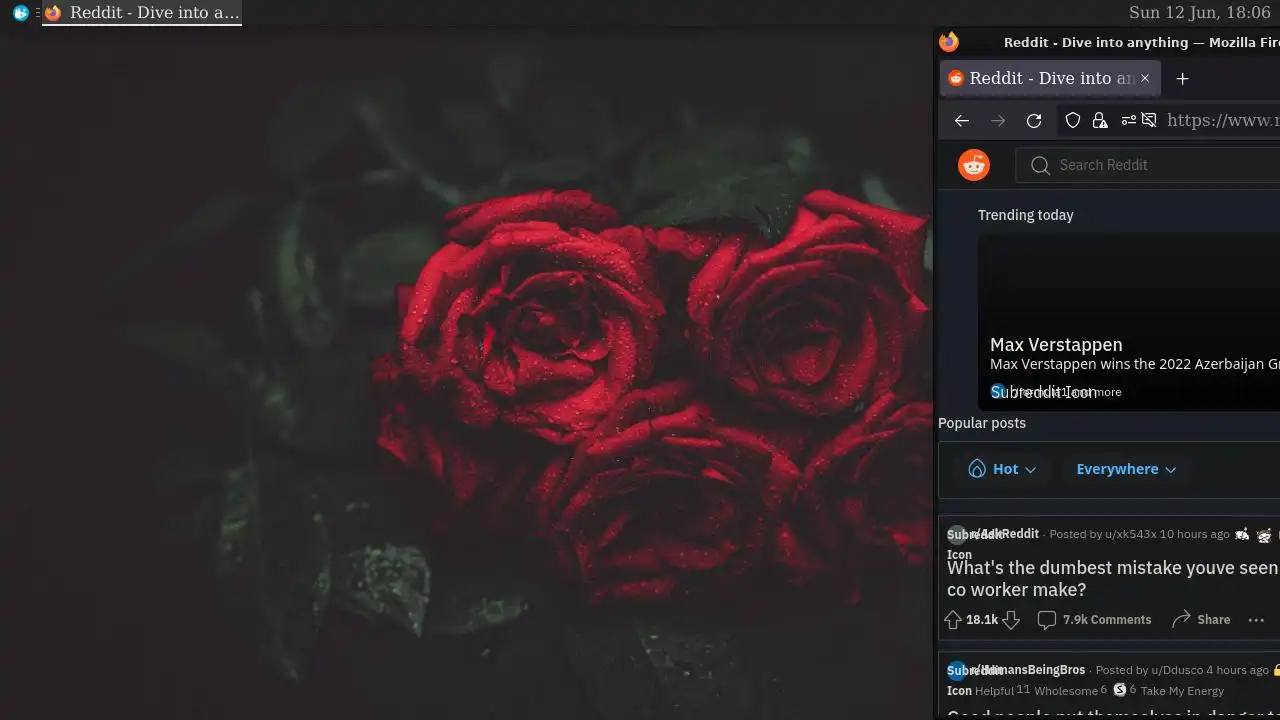Viewport: 1280px width, 720px height.
Task: Click the second award icon on the AskReddit post
Action: pyautogui.click(x=1264, y=535)
